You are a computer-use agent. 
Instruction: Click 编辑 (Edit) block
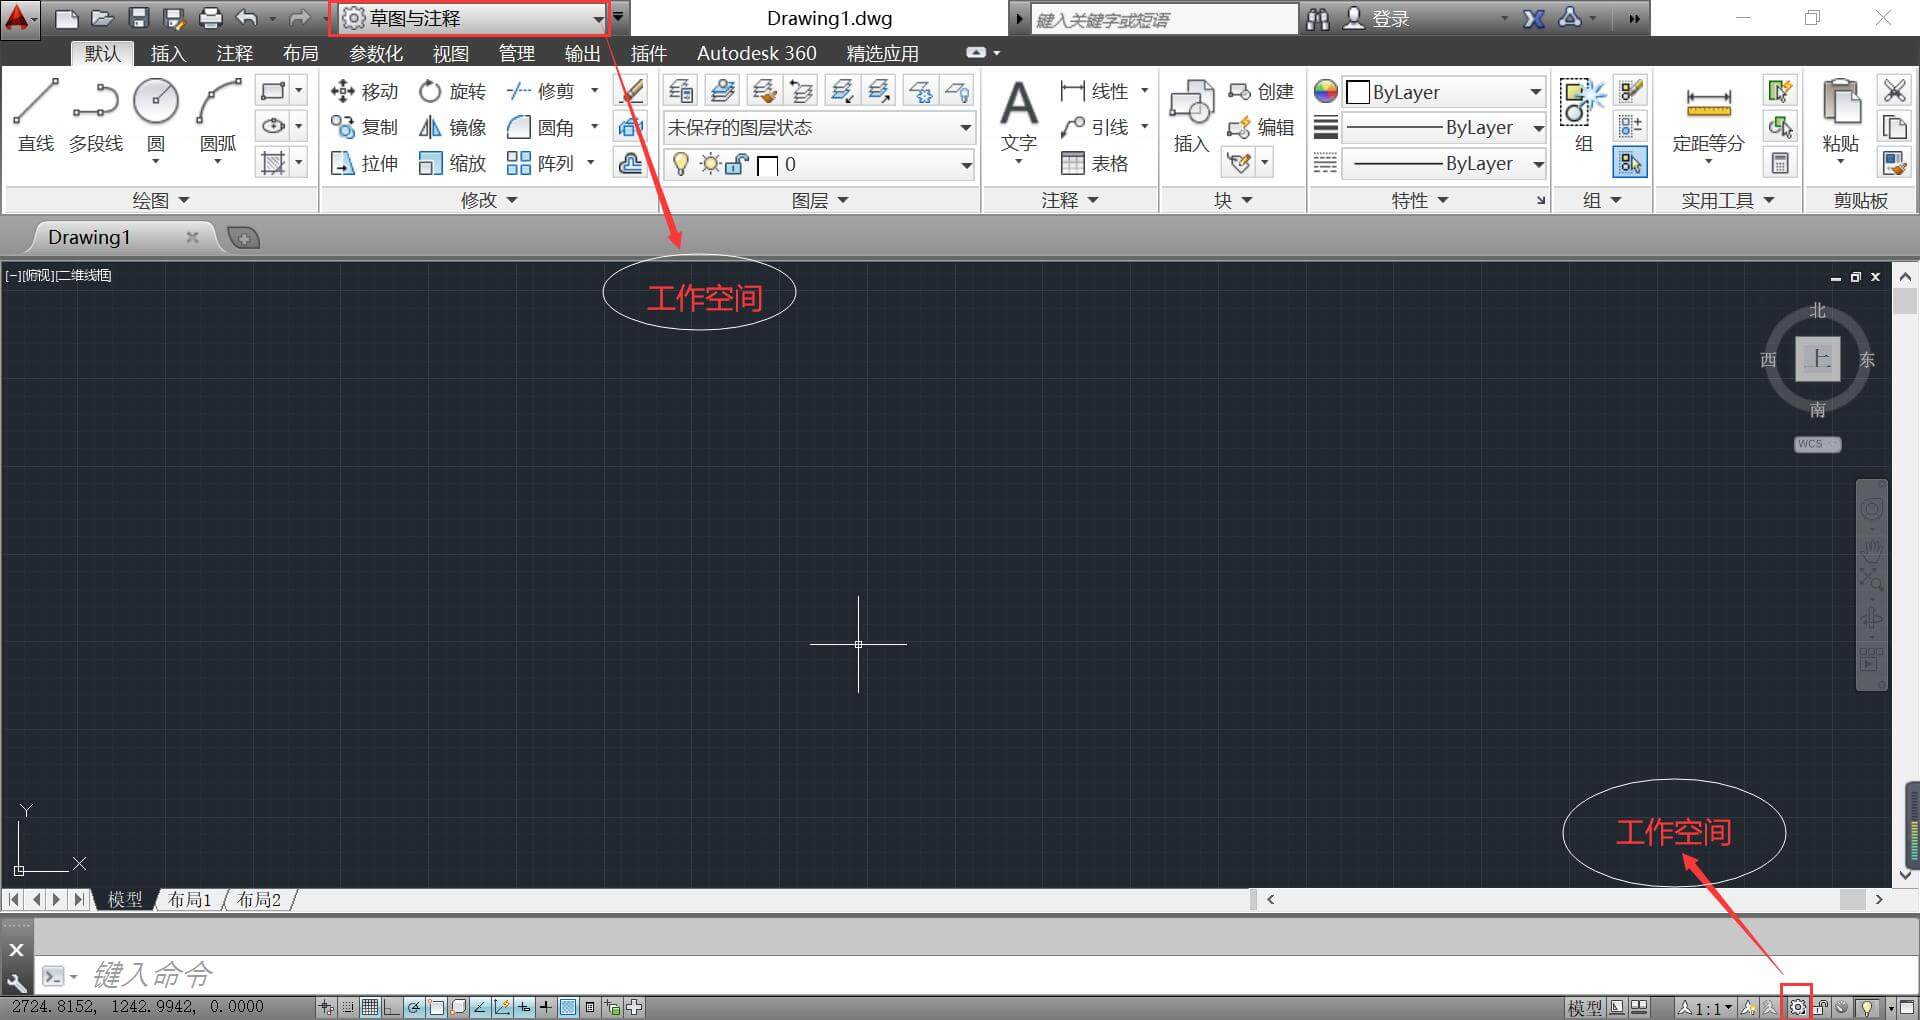click(x=1261, y=127)
